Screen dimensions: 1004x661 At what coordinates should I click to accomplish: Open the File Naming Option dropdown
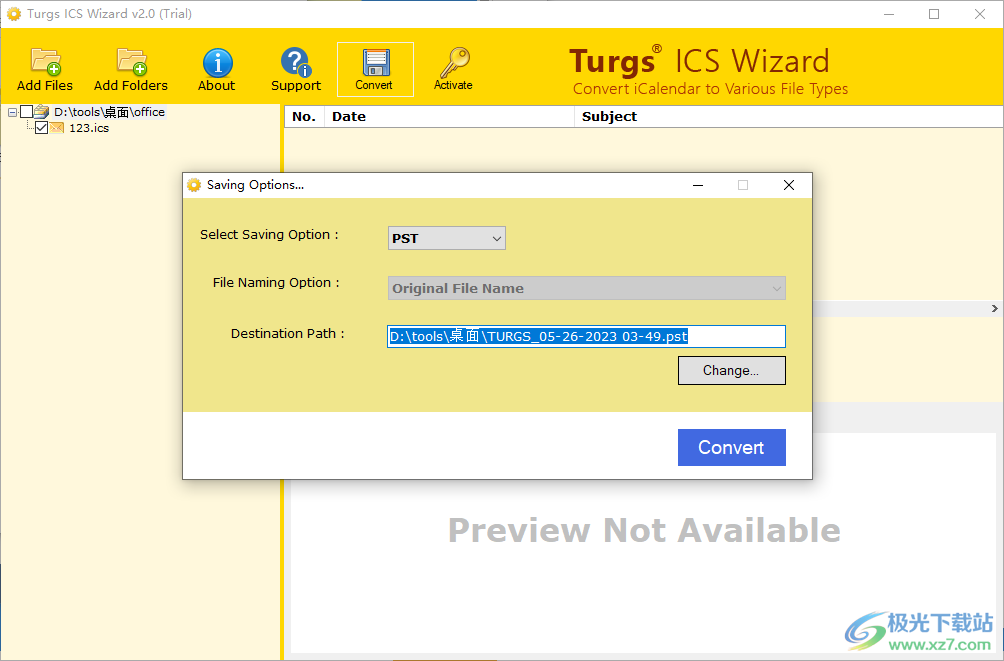tap(587, 288)
